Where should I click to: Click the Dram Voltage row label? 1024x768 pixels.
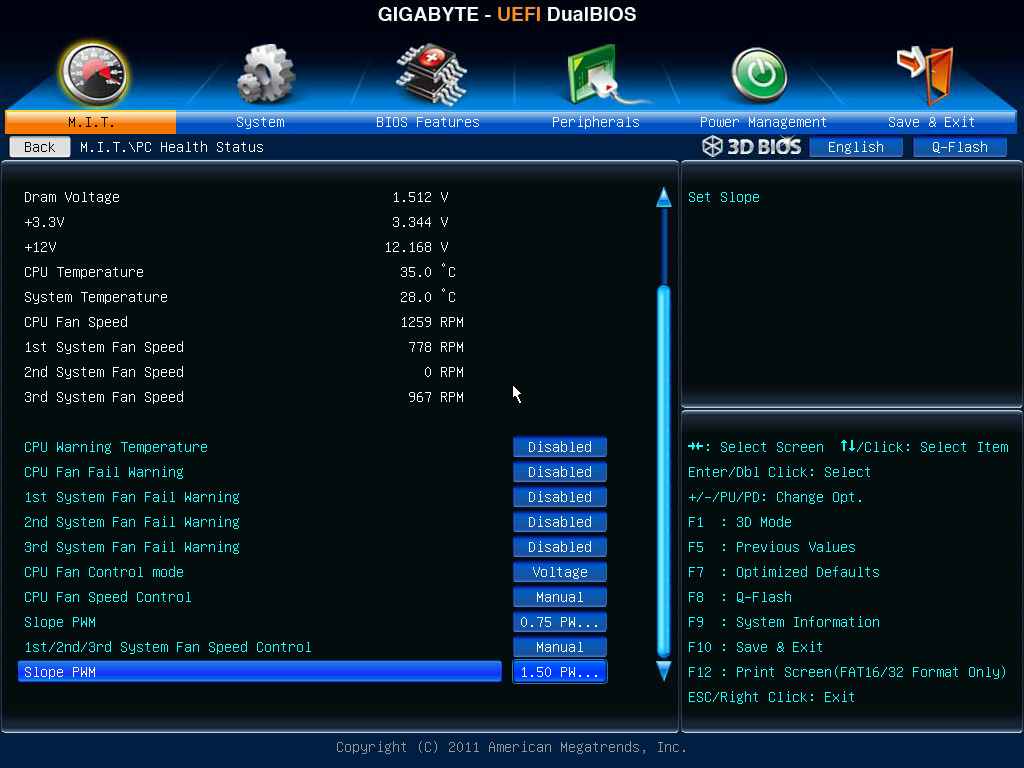tap(72, 197)
